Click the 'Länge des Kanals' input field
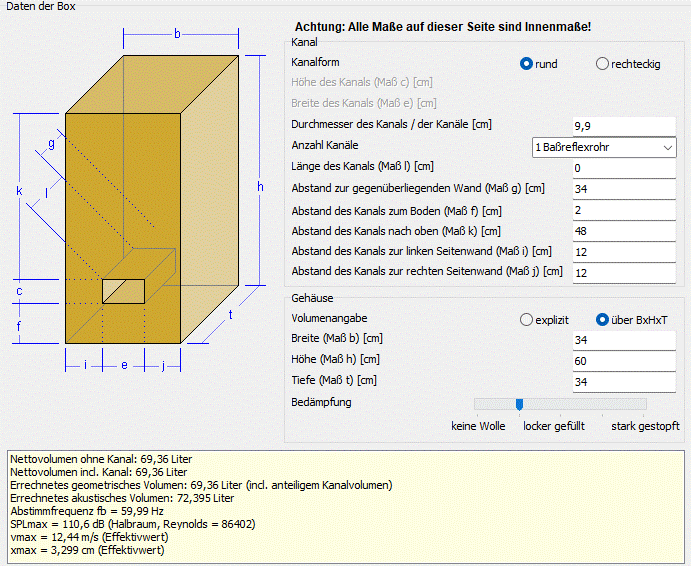Viewport: 691px width, 566px height. (x=623, y=168)
